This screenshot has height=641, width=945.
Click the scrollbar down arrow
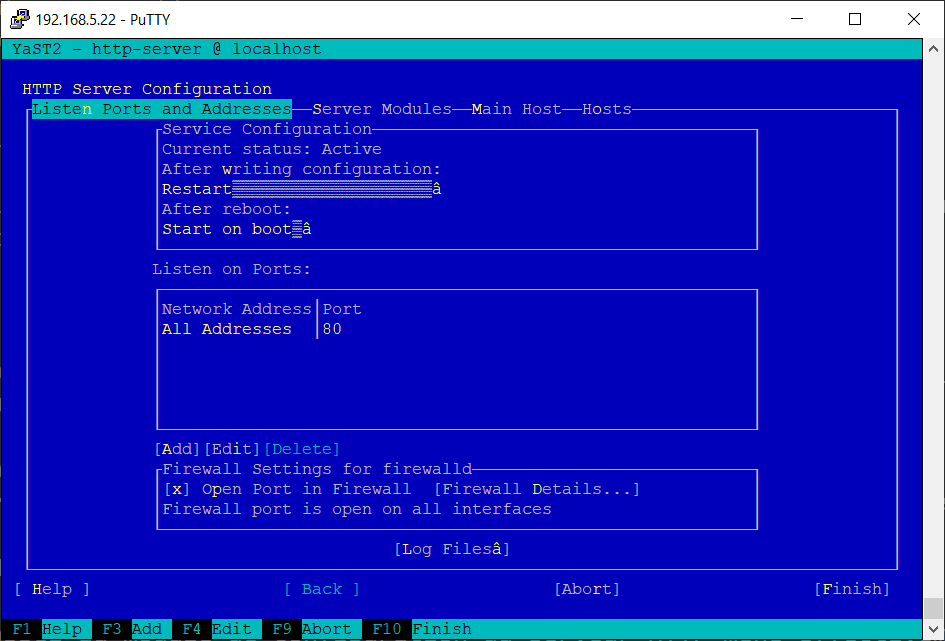click(x=934, y=630)
